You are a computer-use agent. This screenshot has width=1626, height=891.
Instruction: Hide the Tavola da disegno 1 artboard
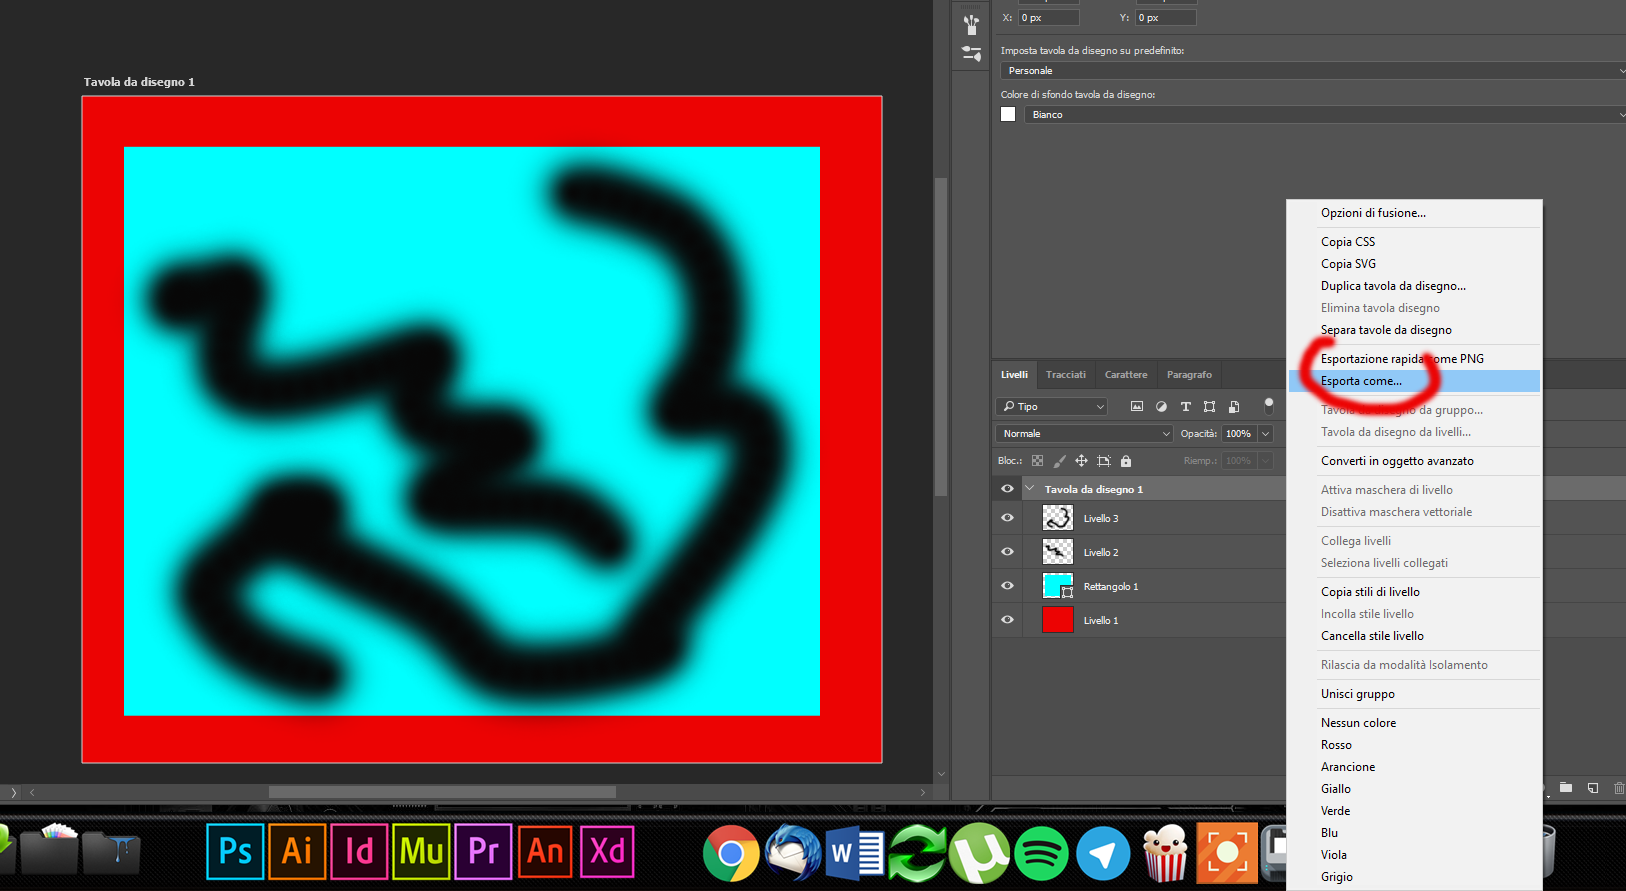1007,489
